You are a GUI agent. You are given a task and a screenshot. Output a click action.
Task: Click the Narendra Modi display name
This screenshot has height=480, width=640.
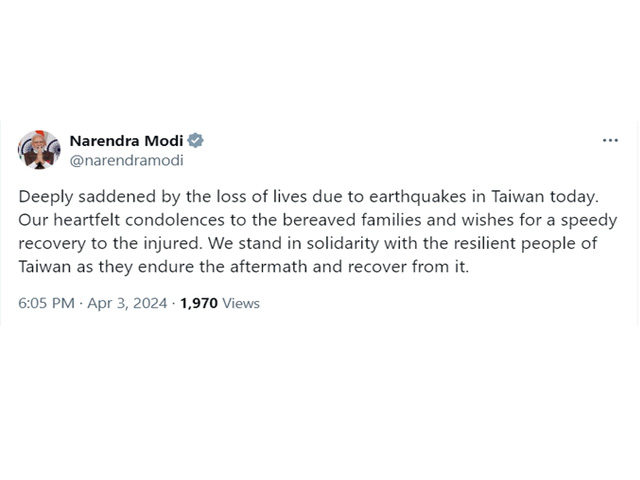[127, 141]
